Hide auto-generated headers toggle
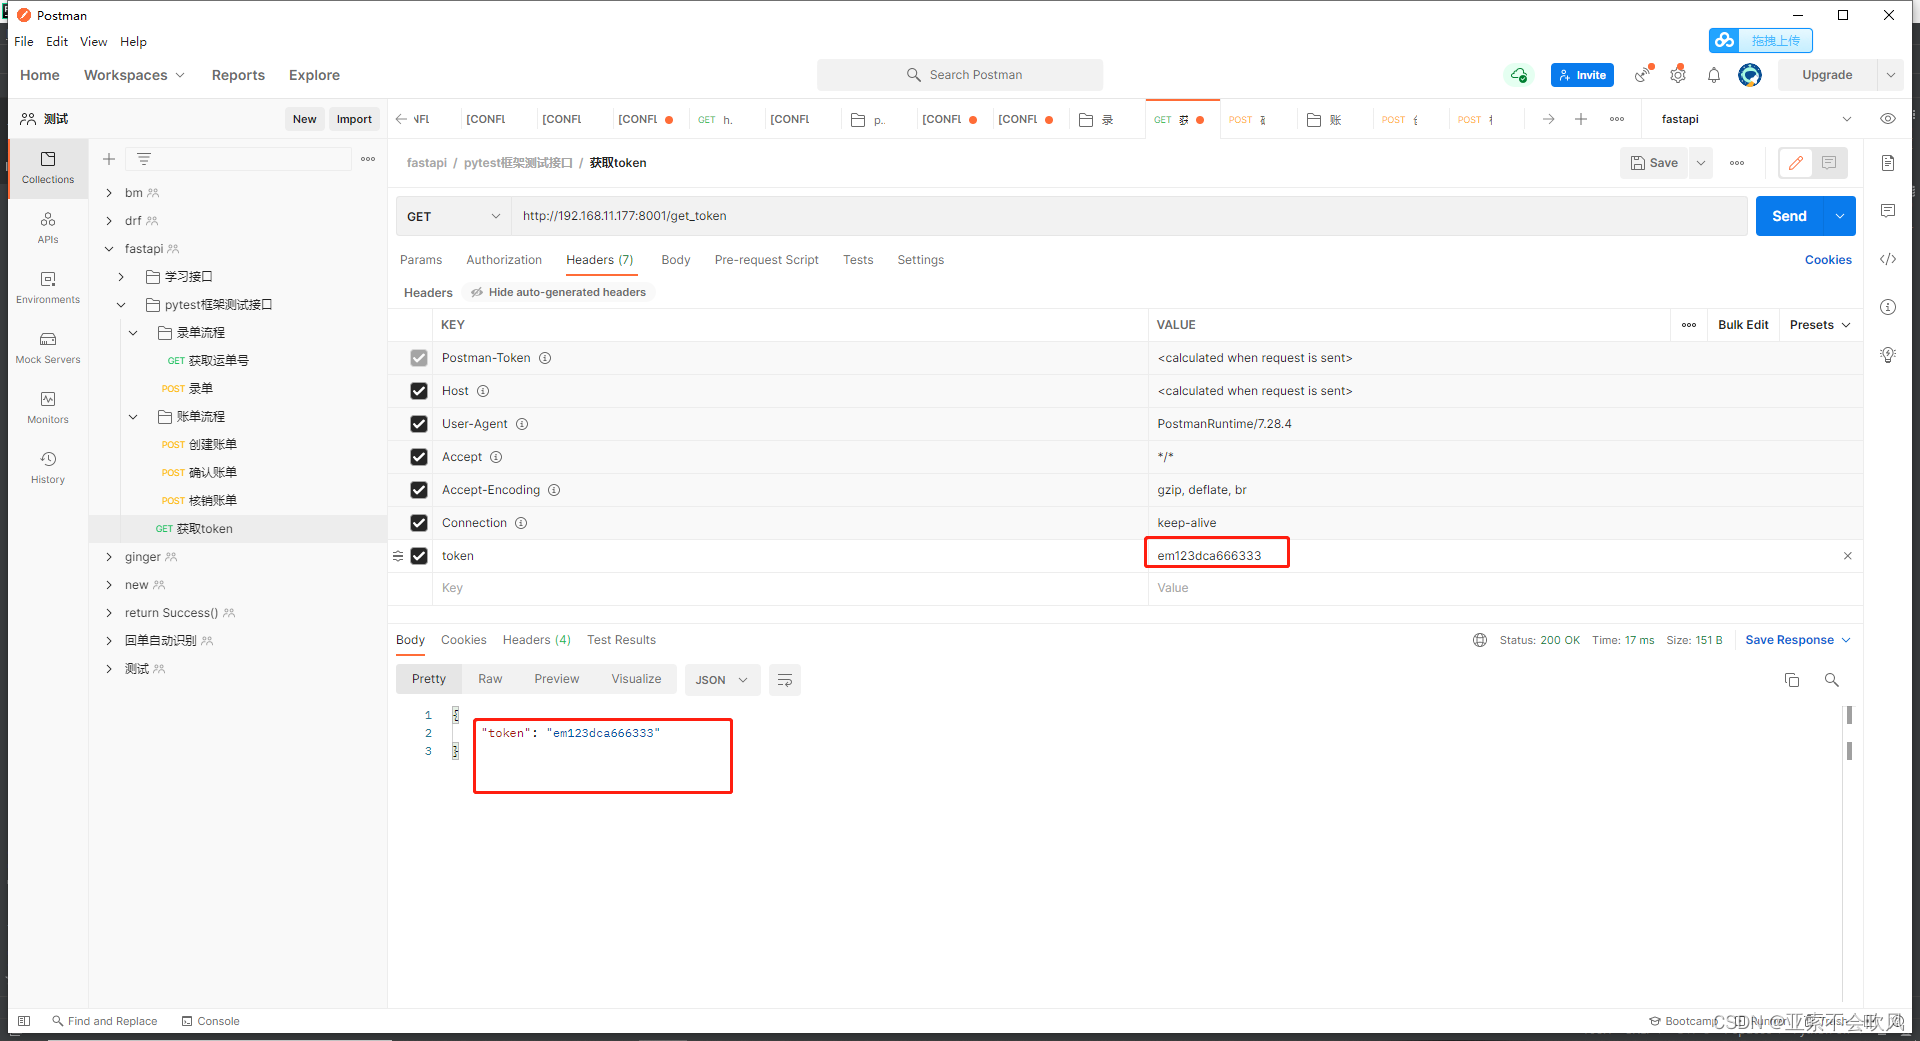 [559, 292]
